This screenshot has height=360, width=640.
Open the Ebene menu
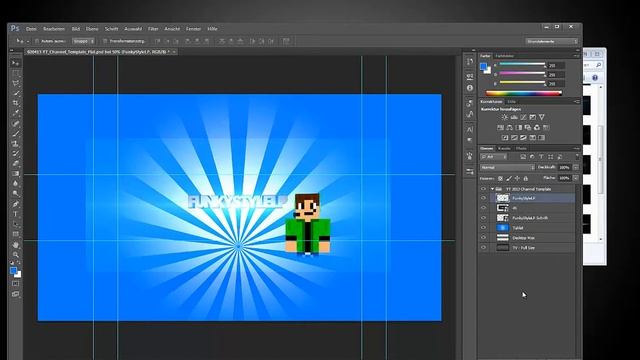pos(92,29)
